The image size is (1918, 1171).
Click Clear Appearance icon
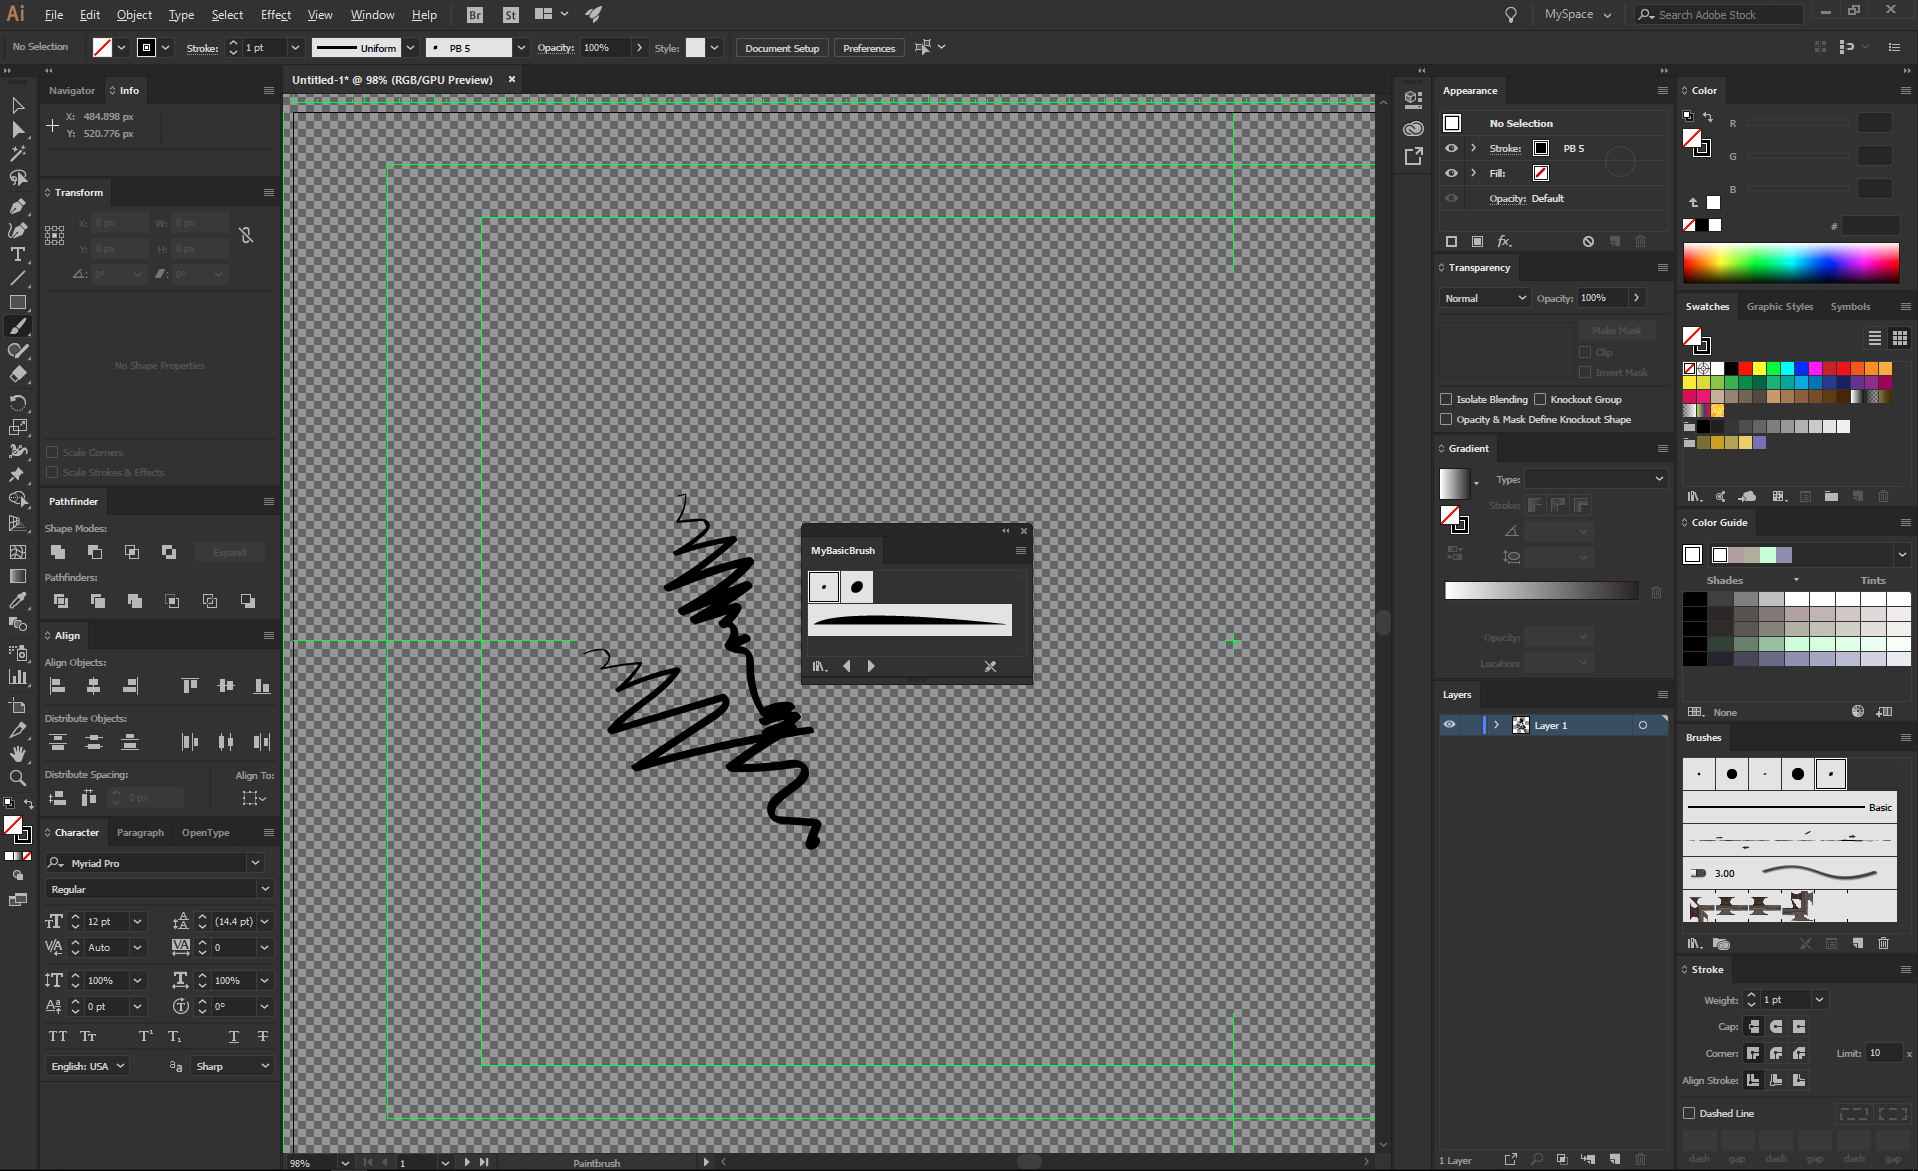(1588, 241)
